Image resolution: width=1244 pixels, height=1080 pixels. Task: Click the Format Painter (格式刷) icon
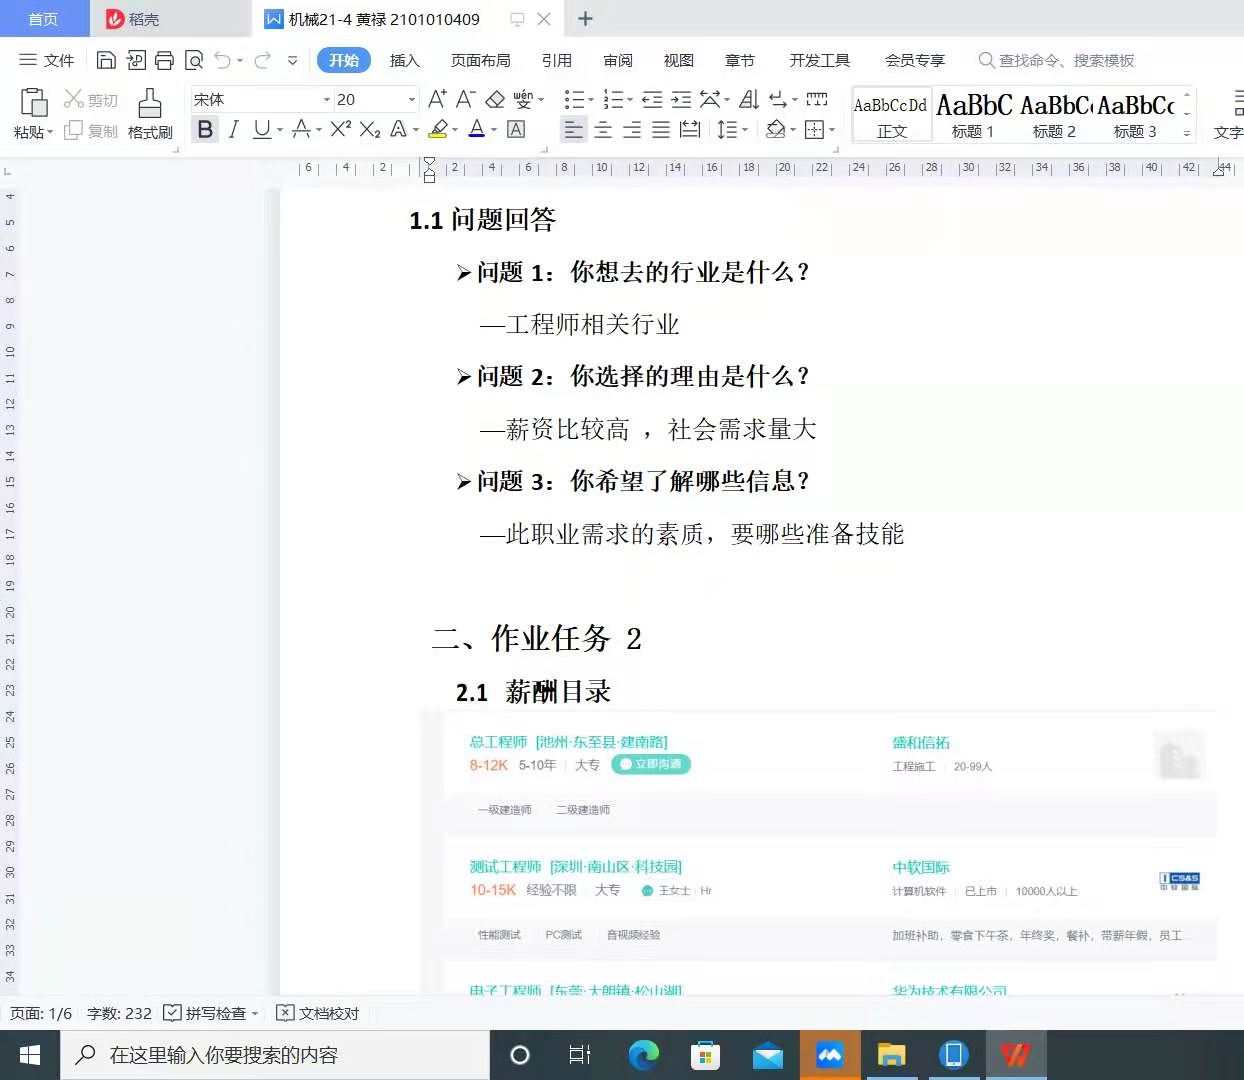coord(150,113)
